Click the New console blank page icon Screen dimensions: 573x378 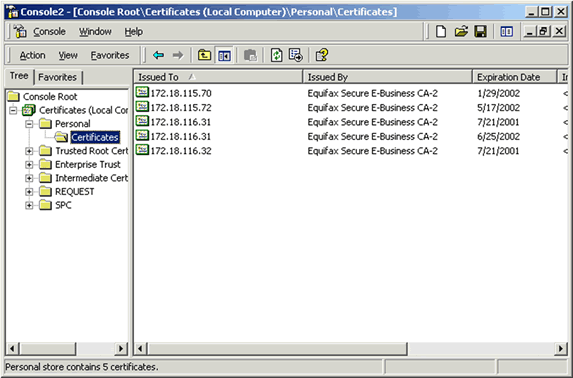pyautogui.click(x=441, y=32)
